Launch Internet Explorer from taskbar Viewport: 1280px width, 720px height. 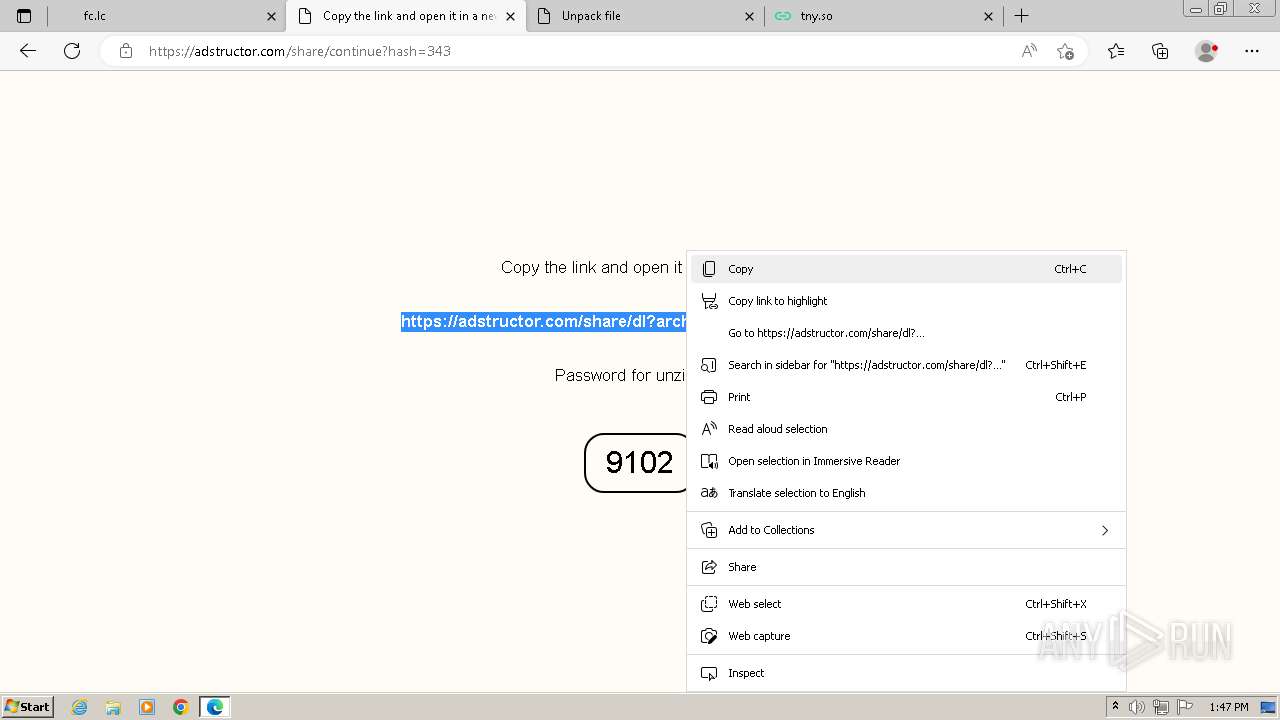80,707
